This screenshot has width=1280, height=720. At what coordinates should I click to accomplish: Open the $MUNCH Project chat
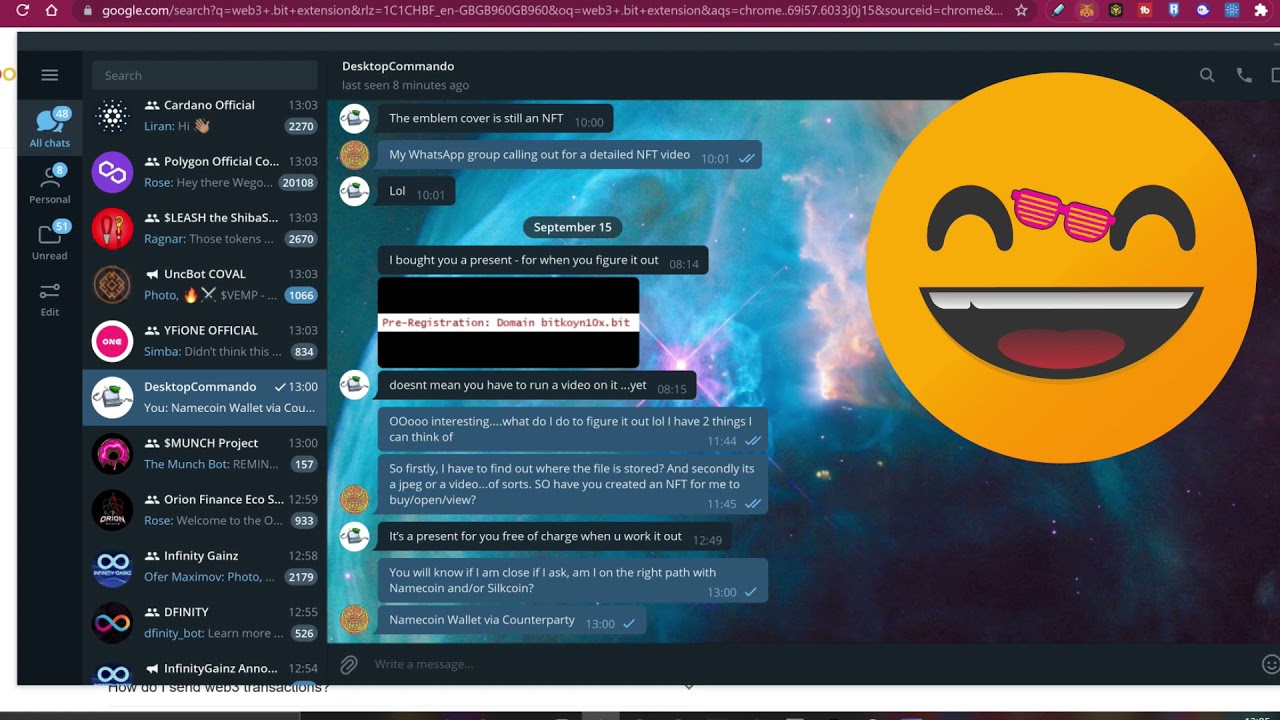[205, 454]
